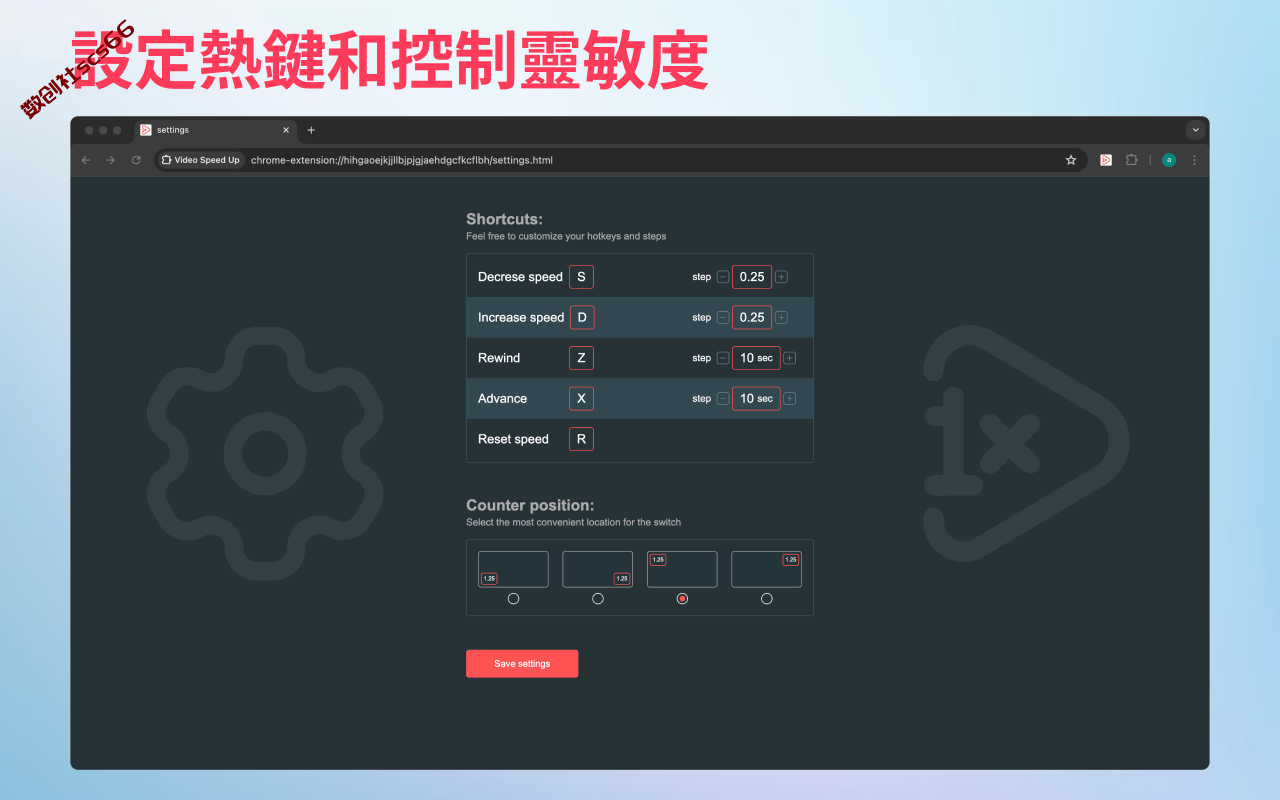Click the bottom-left counter preview thumbnail

pos(513,569)
